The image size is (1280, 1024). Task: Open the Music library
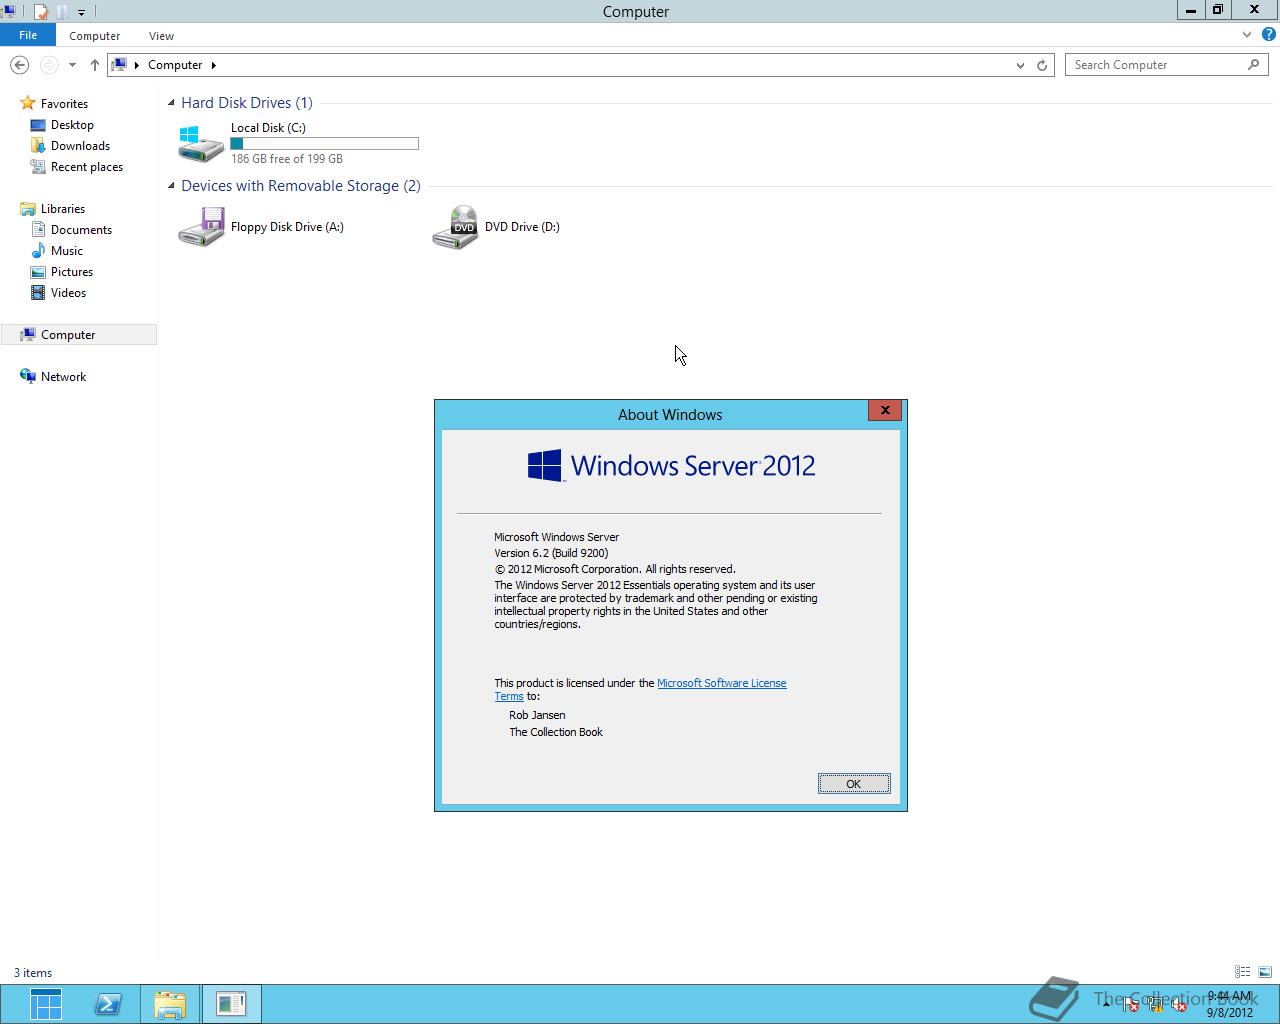tap(67, 251)
